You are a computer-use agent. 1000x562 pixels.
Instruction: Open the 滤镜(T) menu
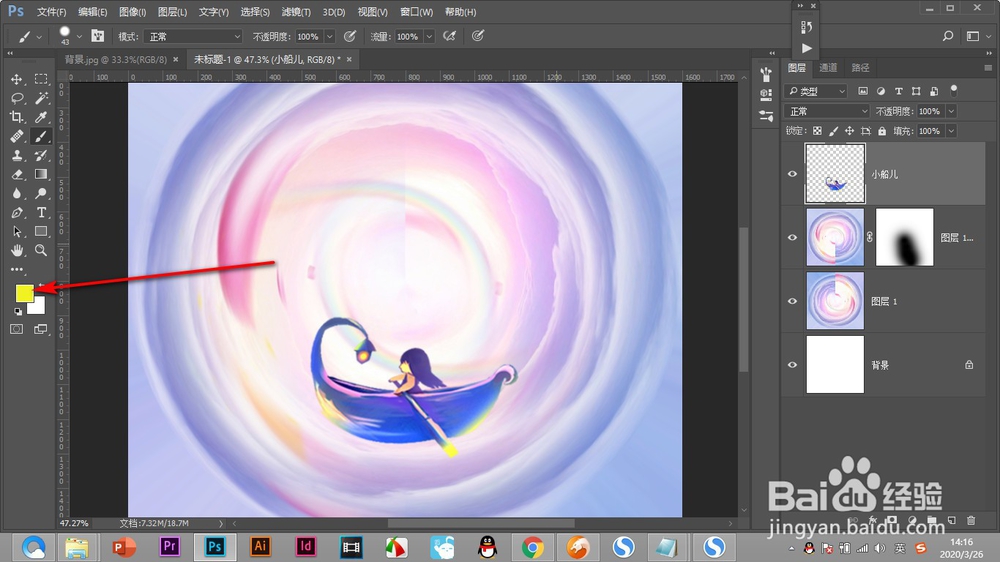pos(296,12)
